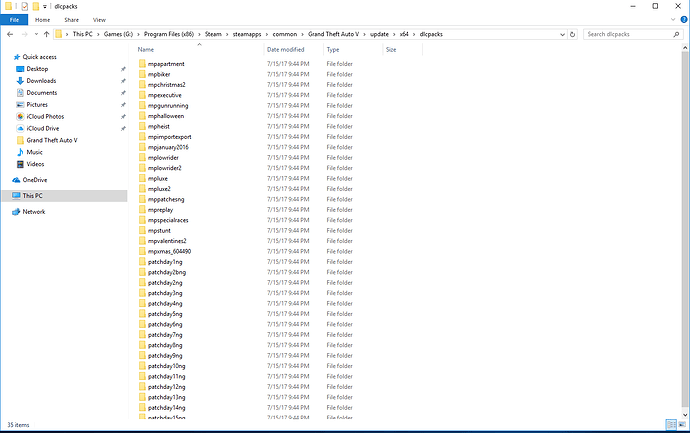This screenshot has height=433, width=690.
Task: Select the mplowrider2 folder name
Action: click(x=165, y=168)
